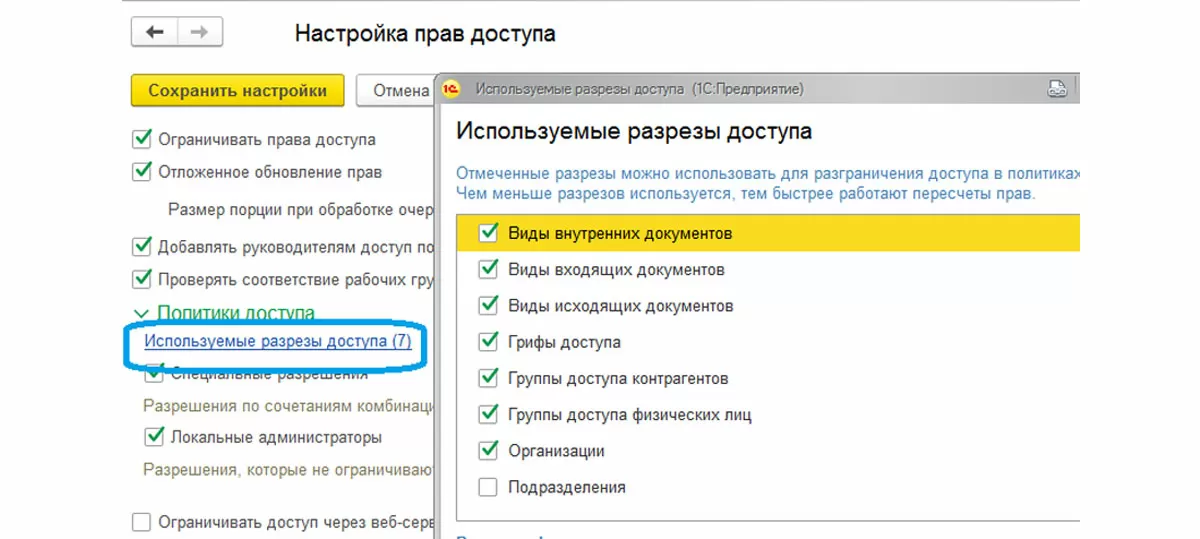1200x539 pixels.
Task: Toggle Отложенное обновление прав checkbox
Action: (142, 172)
